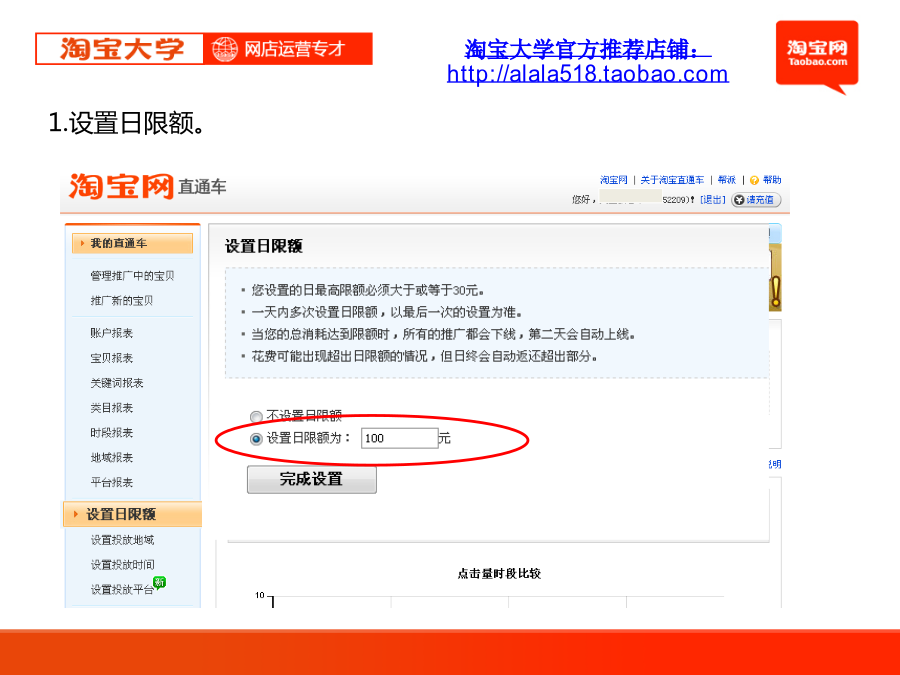The width and height of the screenshot is (900, 675).
Task: Click the green 新 badge next to 设置投放平台
Action: tap(159, 582)
